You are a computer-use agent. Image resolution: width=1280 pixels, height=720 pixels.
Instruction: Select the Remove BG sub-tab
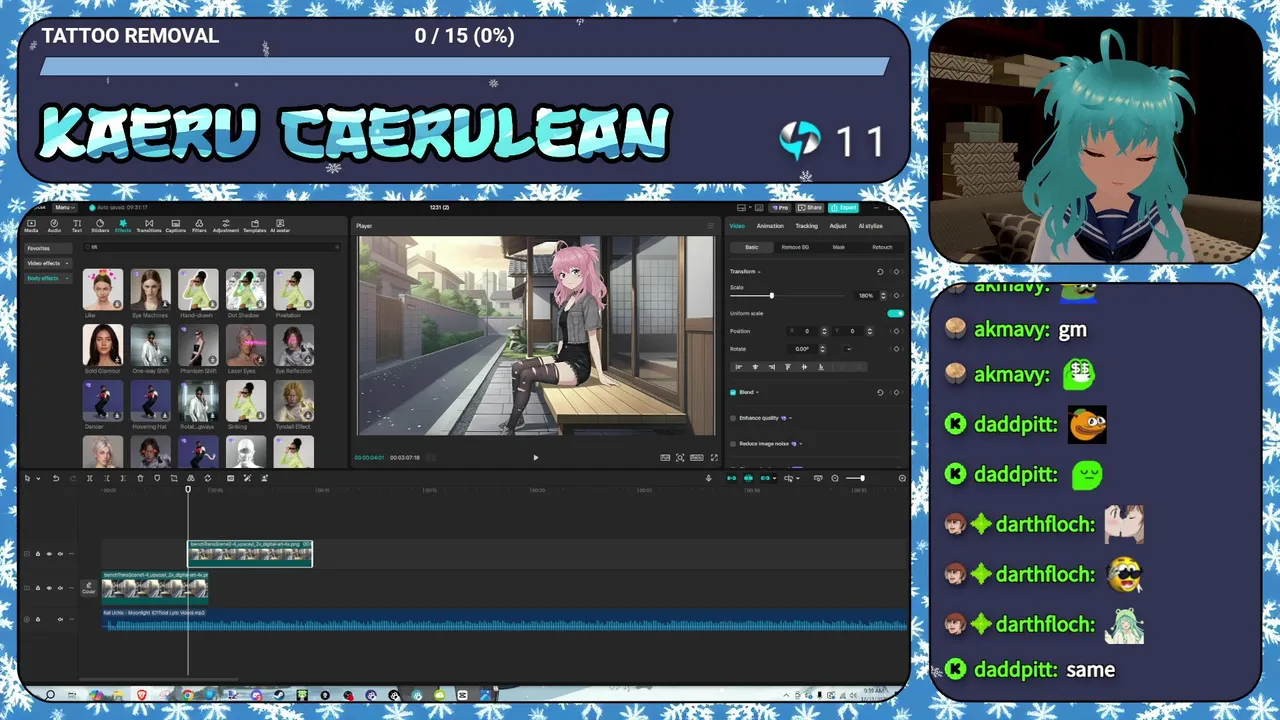795,247
